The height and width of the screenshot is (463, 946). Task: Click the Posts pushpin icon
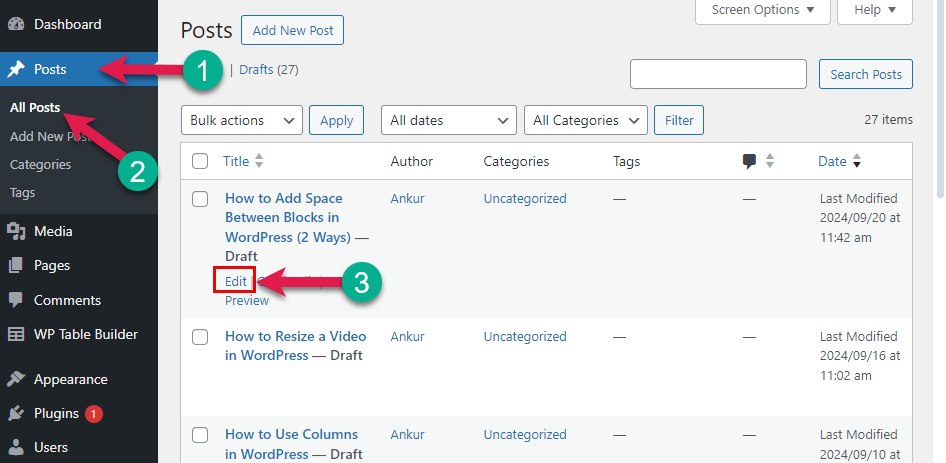(x=16, y=69)
